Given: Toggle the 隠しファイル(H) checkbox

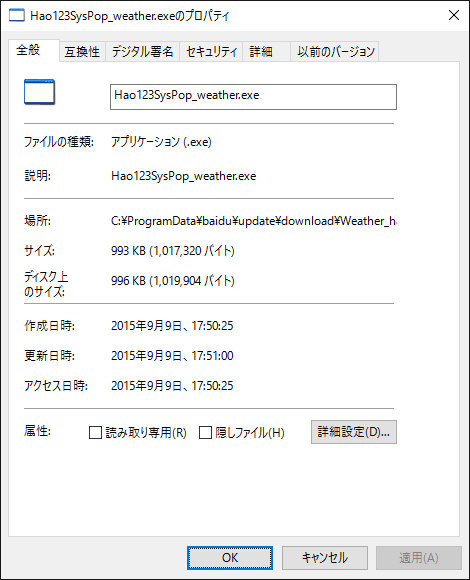Looking at the screenshot, I should click(205, 432).
